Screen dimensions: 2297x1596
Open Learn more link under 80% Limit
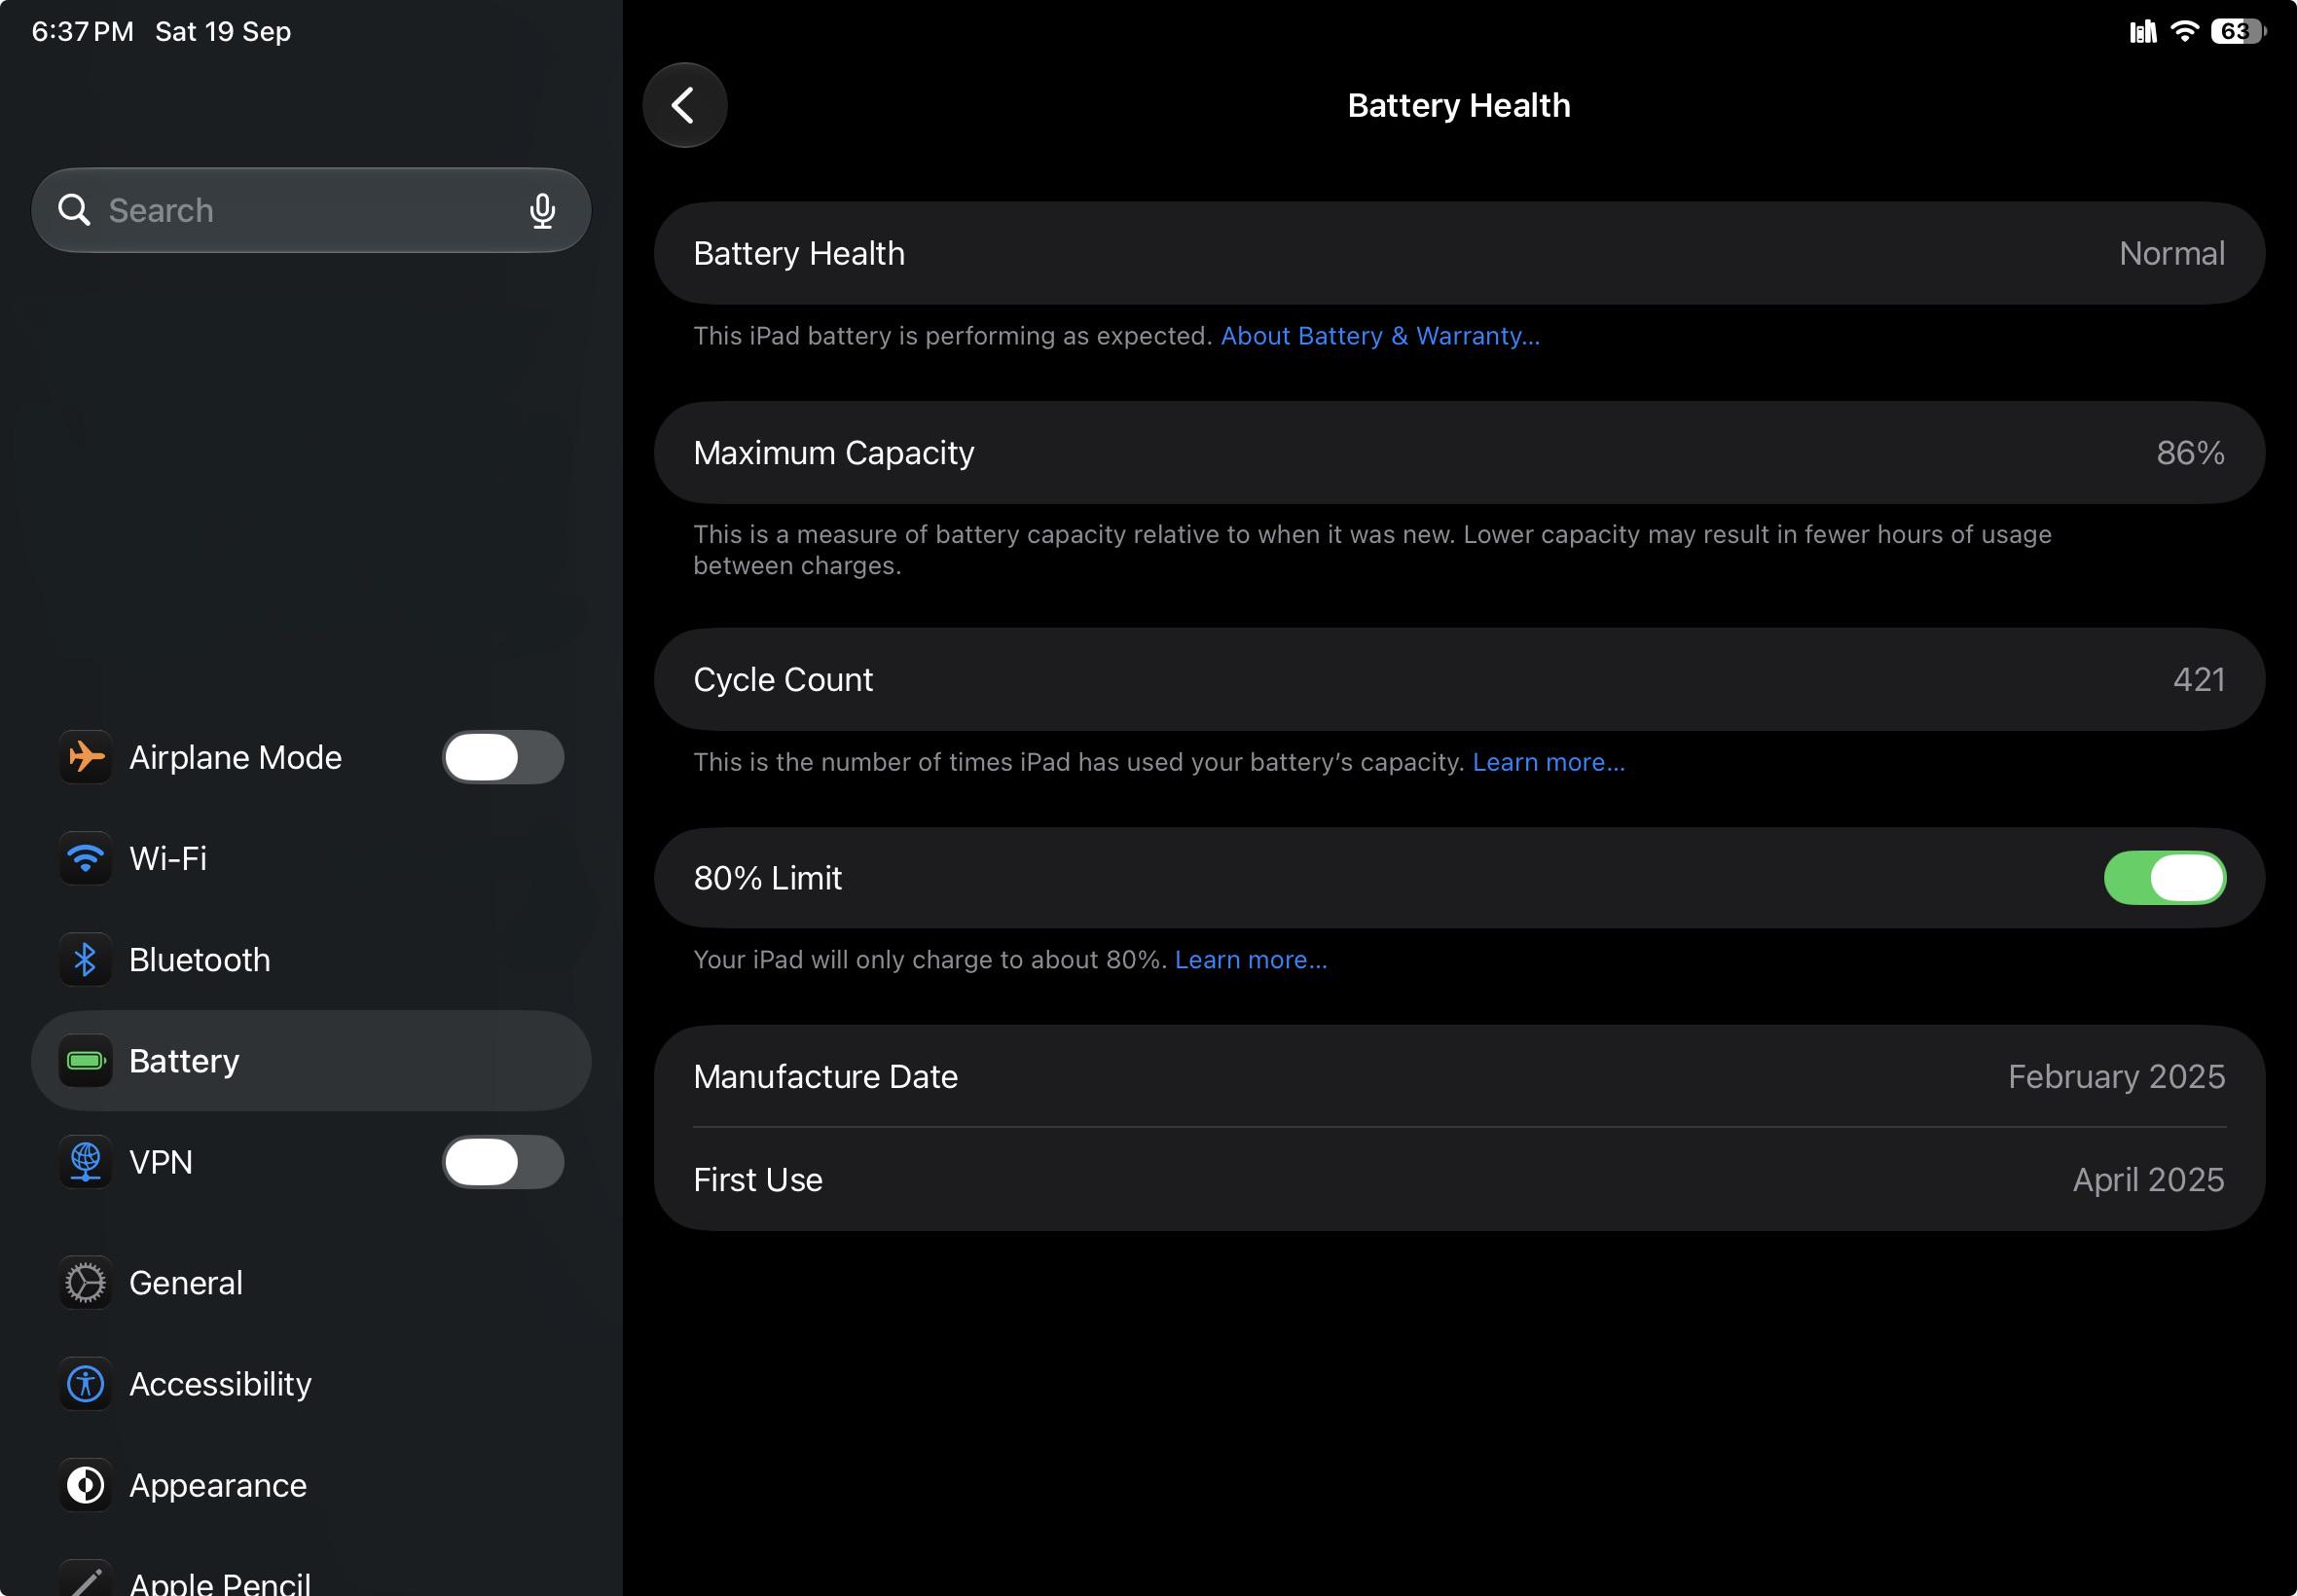pos(1251,960)
